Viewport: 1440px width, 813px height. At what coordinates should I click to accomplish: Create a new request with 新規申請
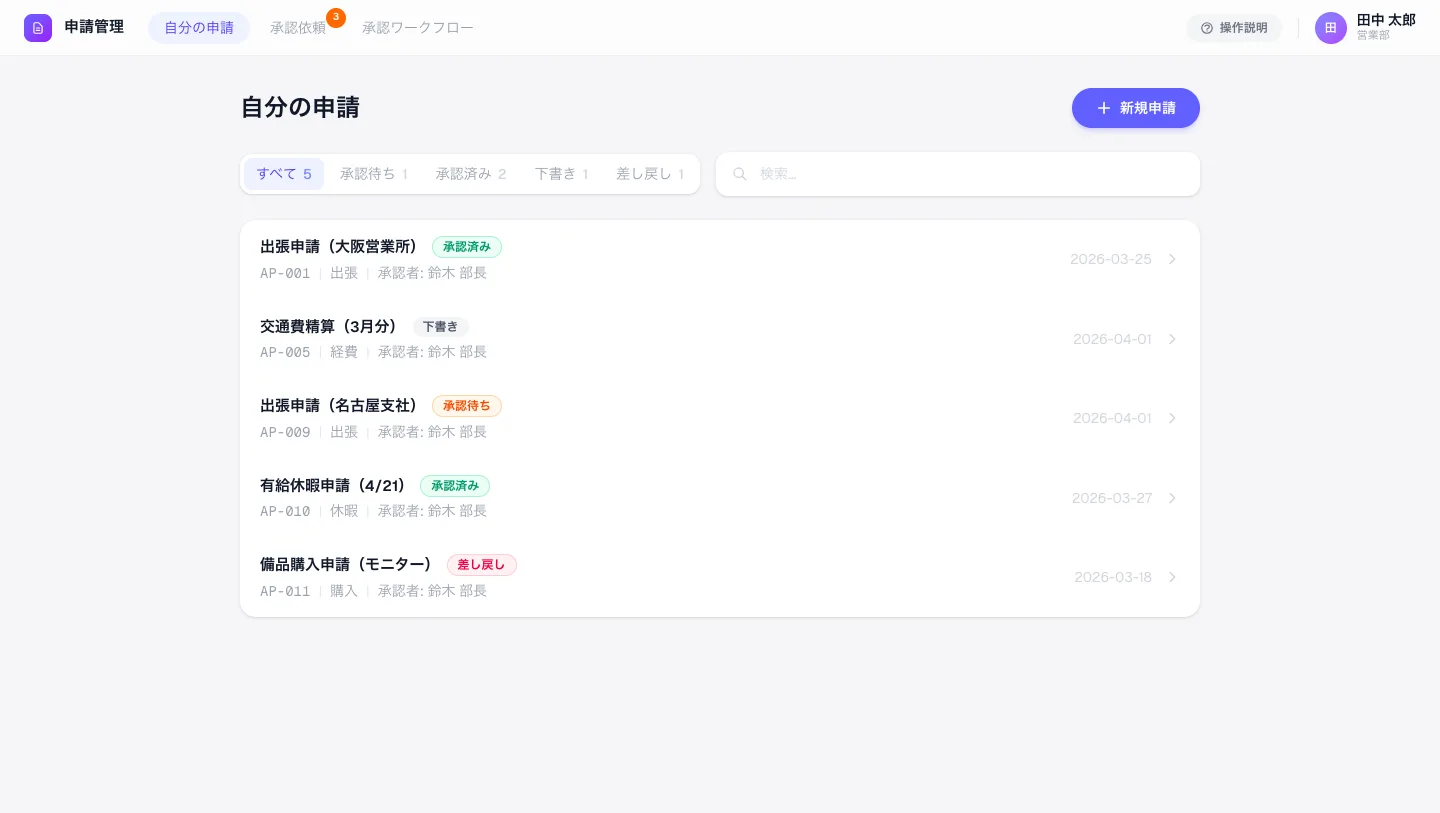(1136, 108)
